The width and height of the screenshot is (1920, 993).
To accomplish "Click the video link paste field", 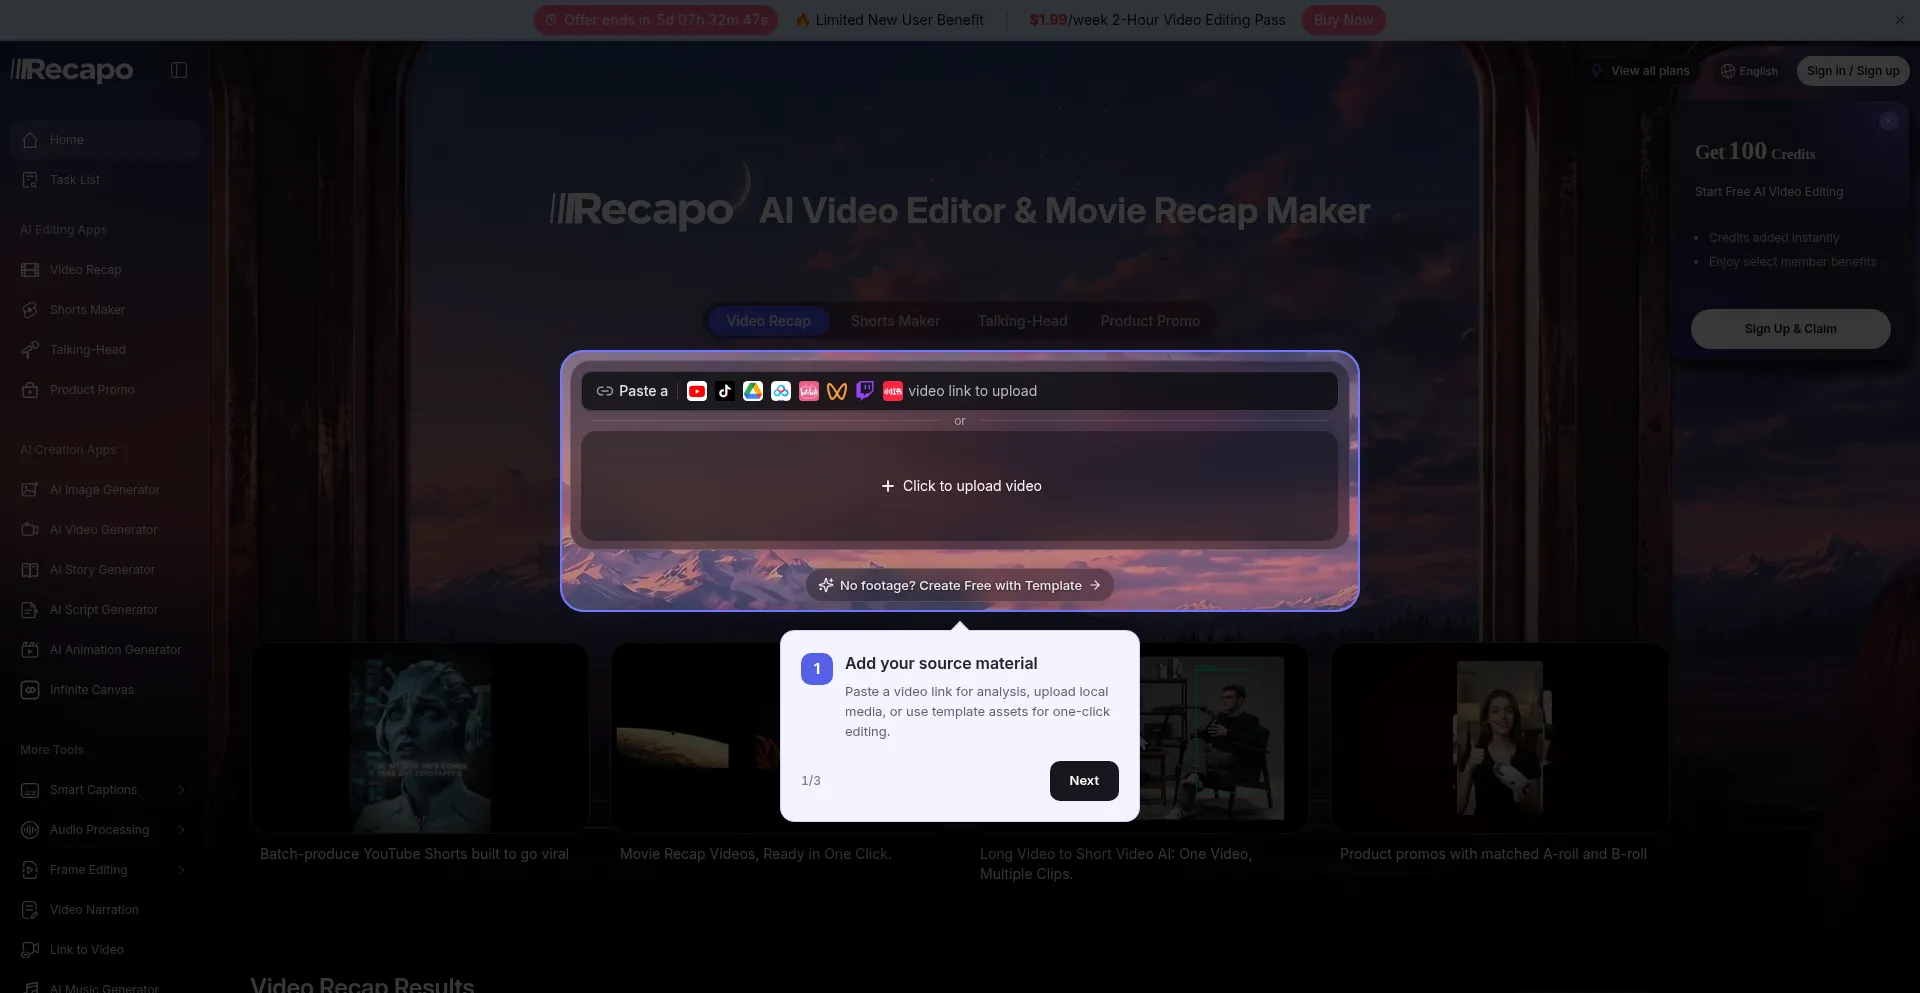I will click(960, 391).
